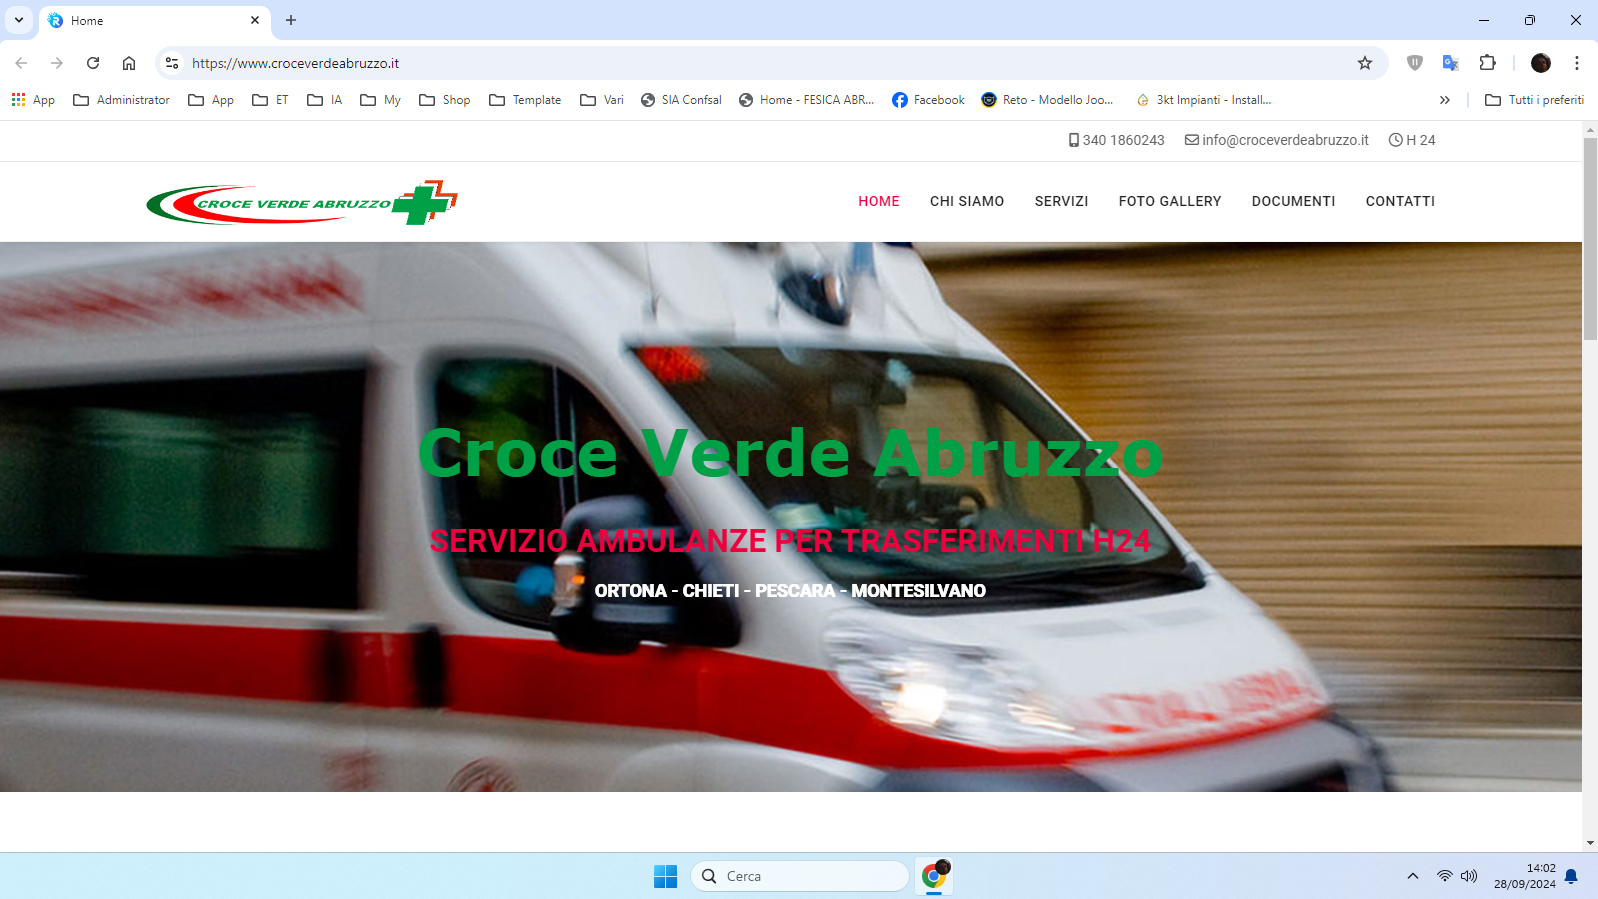Open the Extensions puzzle icon
Screen dimensions: 1598x899
pyautogui.click(x=1487, y=63)
